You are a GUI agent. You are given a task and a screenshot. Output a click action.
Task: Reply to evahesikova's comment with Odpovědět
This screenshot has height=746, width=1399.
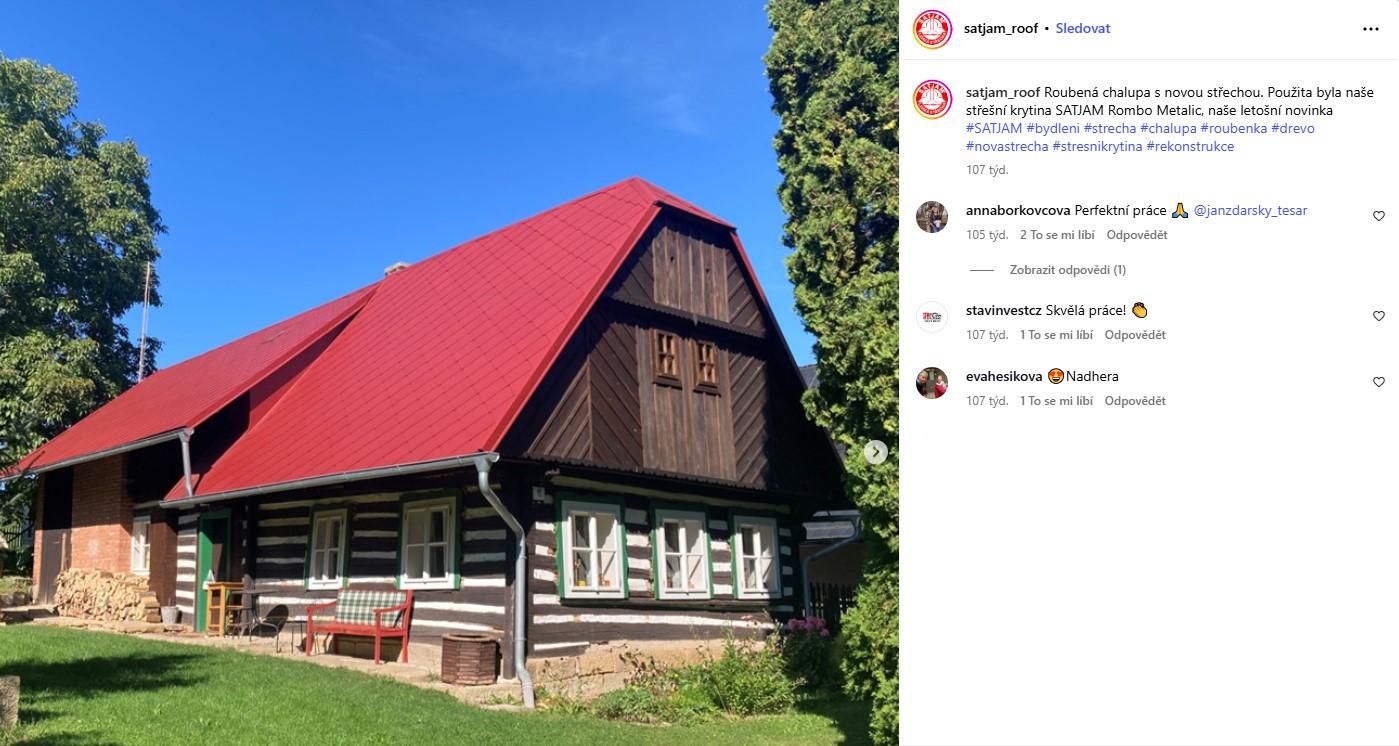pyautogui.click(x=1135, y=401)
